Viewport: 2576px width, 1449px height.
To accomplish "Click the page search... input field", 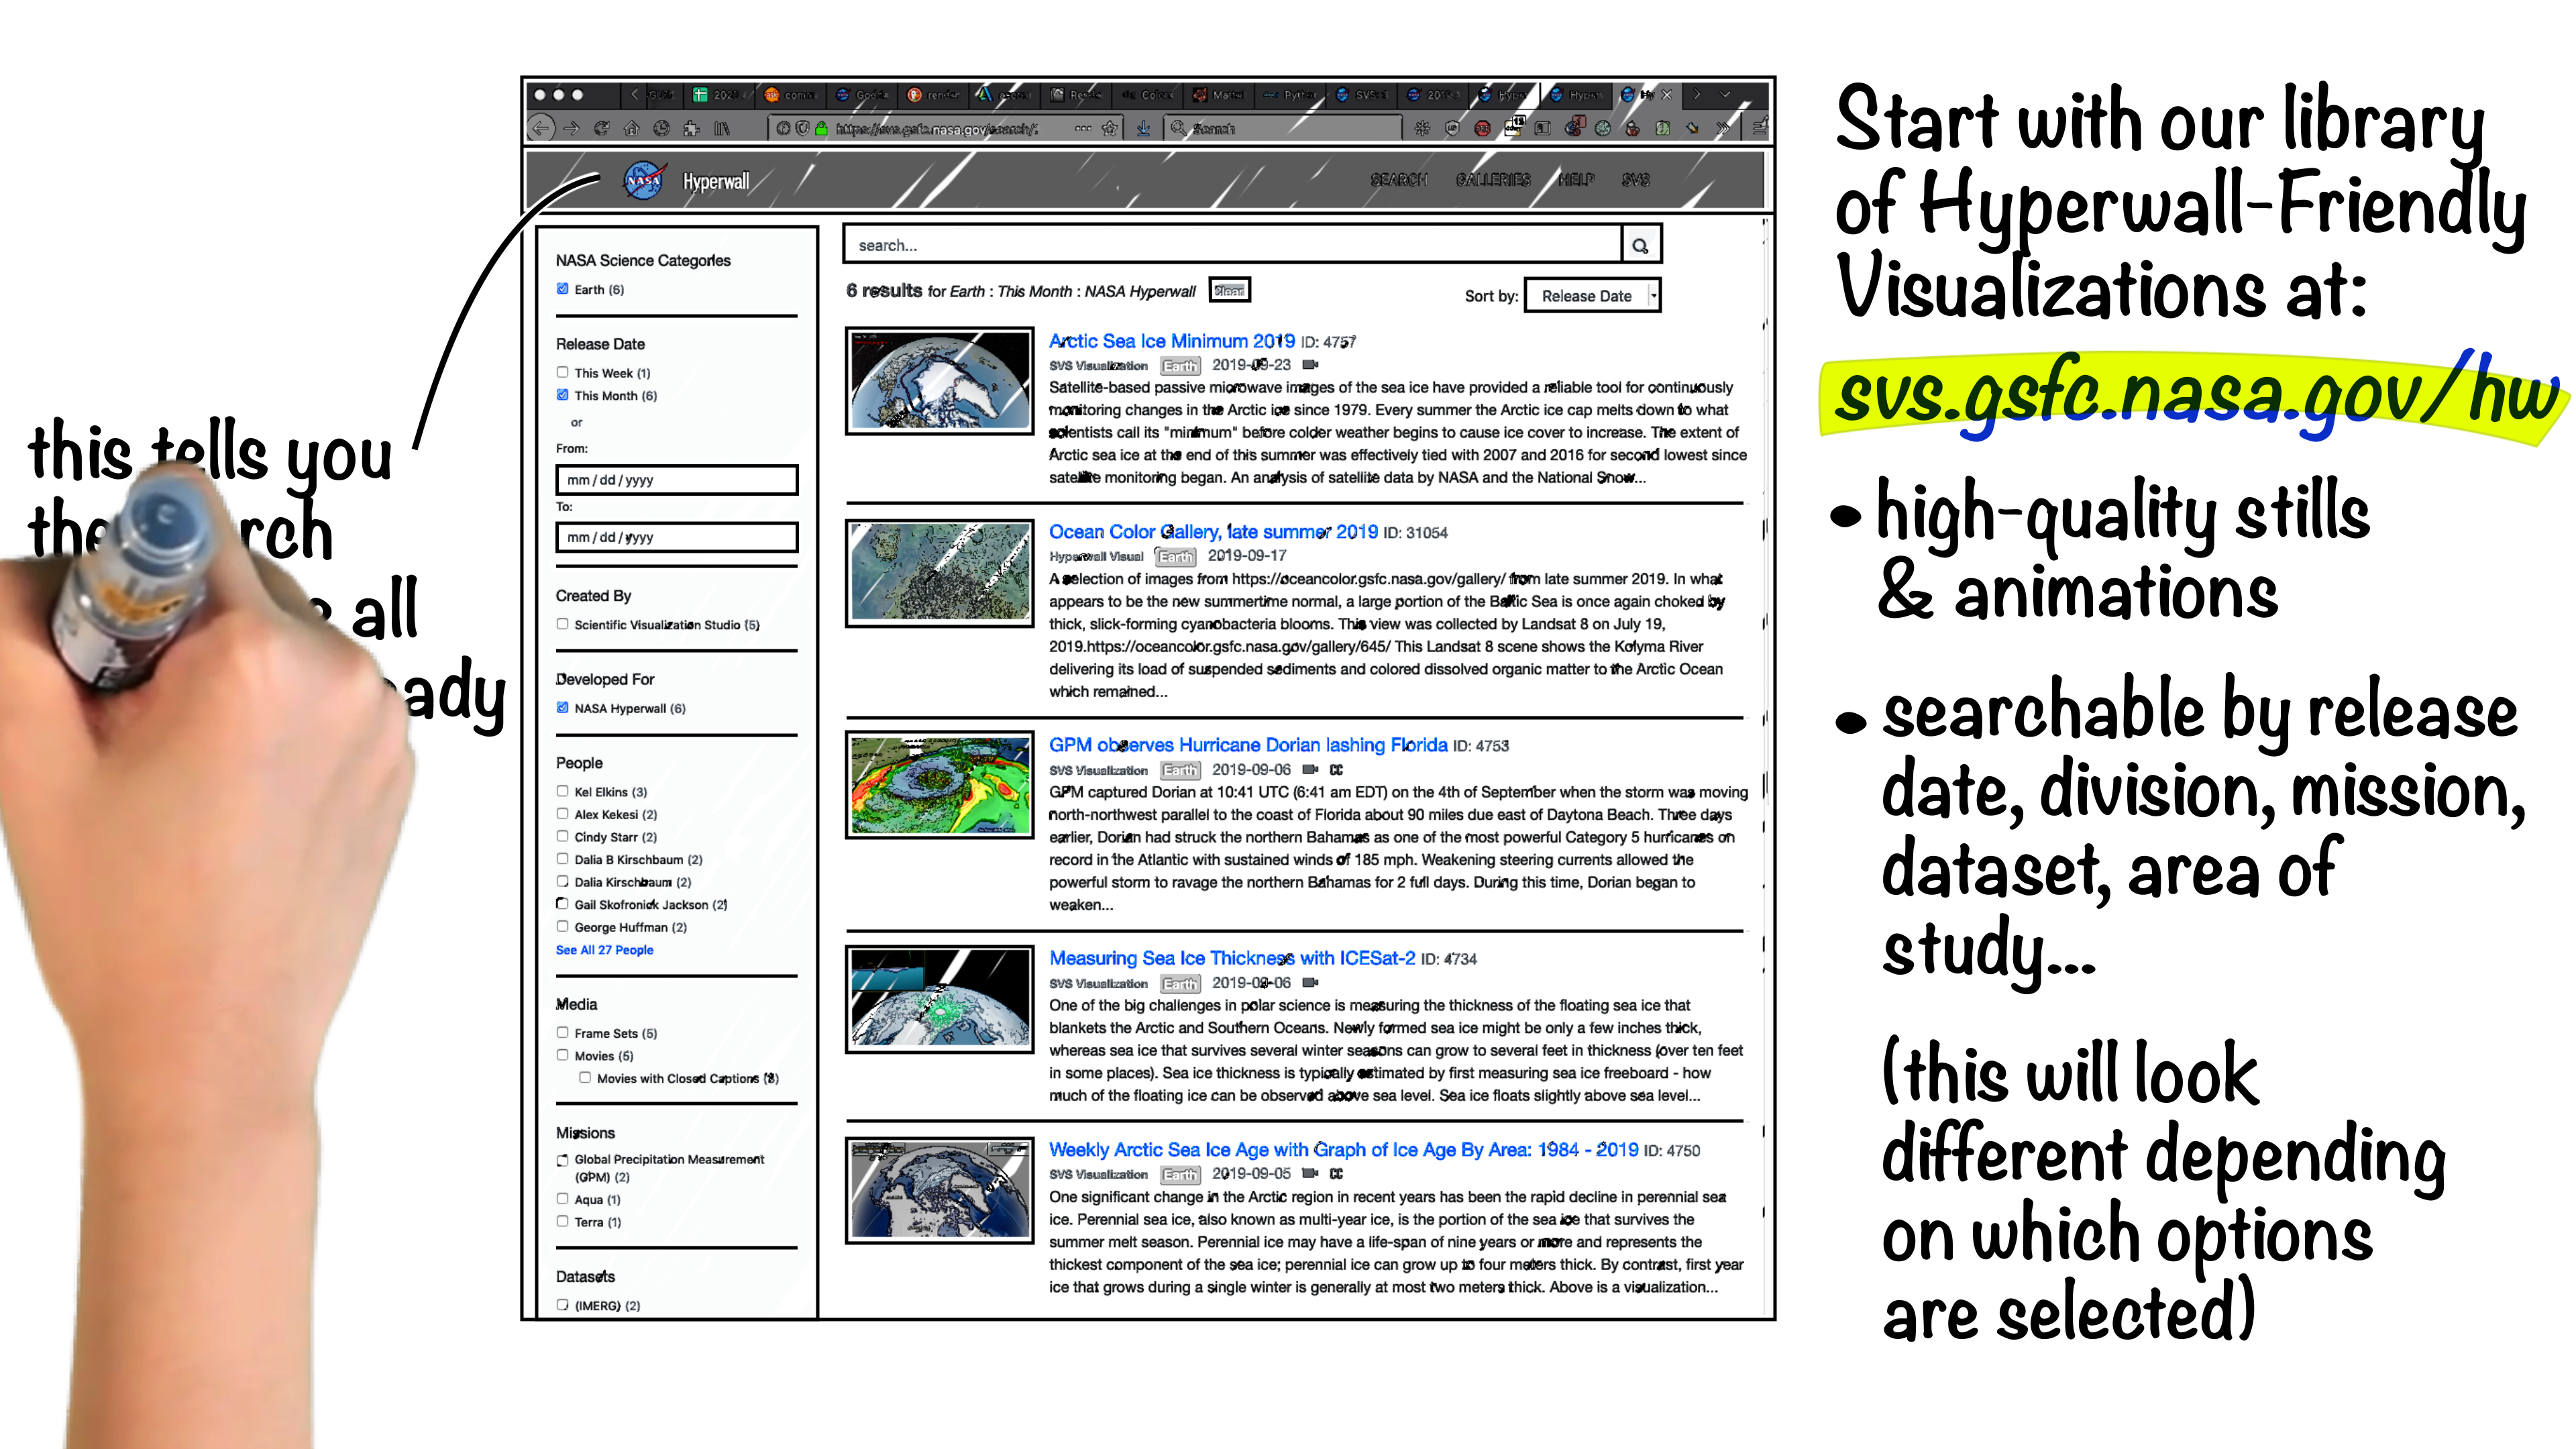I will pyautogui.click(x=1232, y=245).
